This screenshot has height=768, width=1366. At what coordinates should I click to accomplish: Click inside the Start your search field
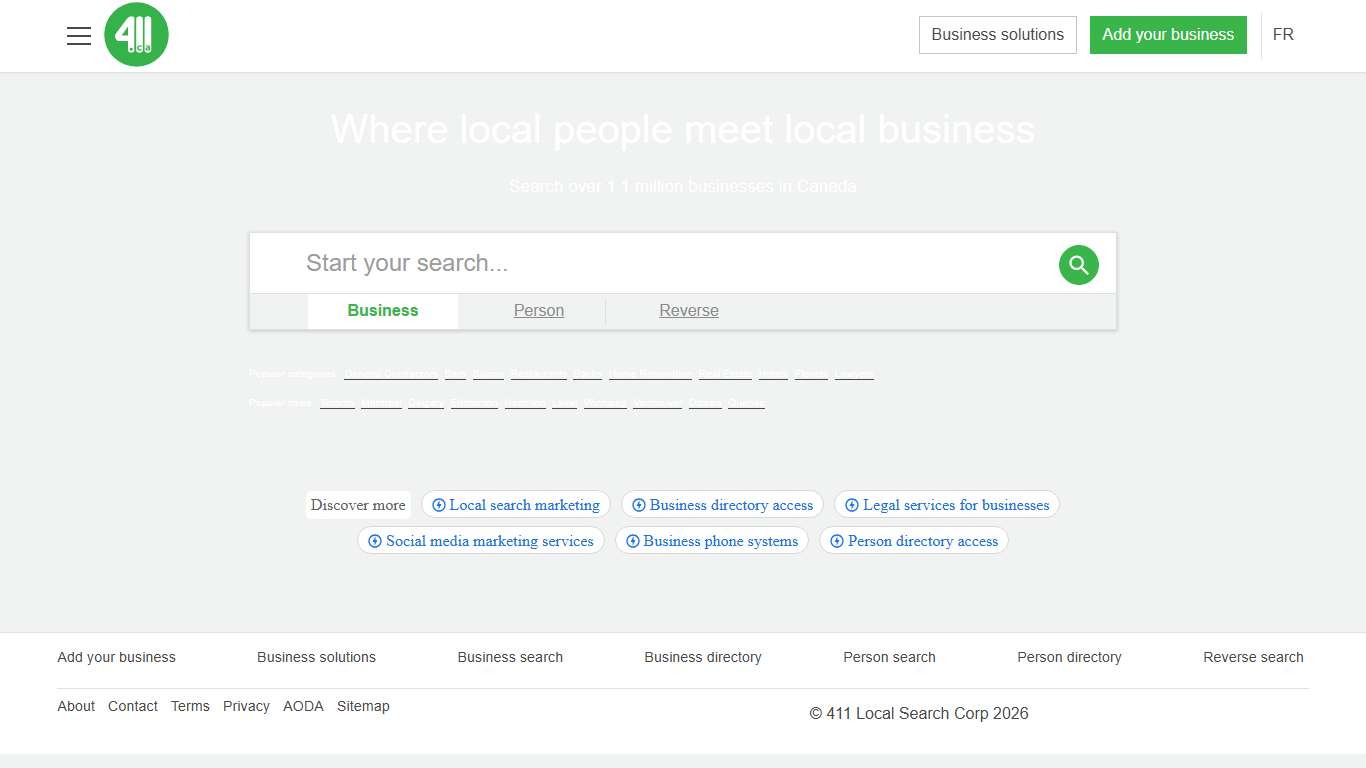[600, 263]
